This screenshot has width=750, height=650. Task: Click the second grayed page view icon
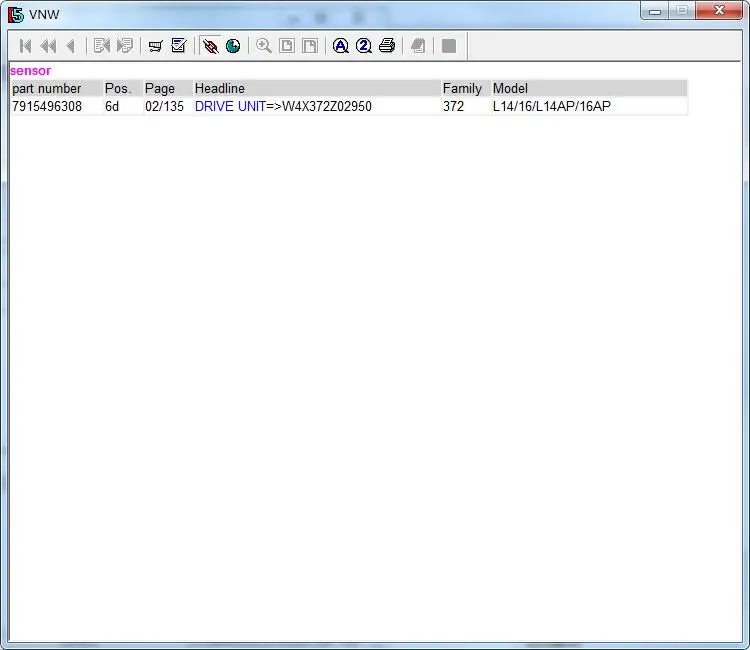310,46
